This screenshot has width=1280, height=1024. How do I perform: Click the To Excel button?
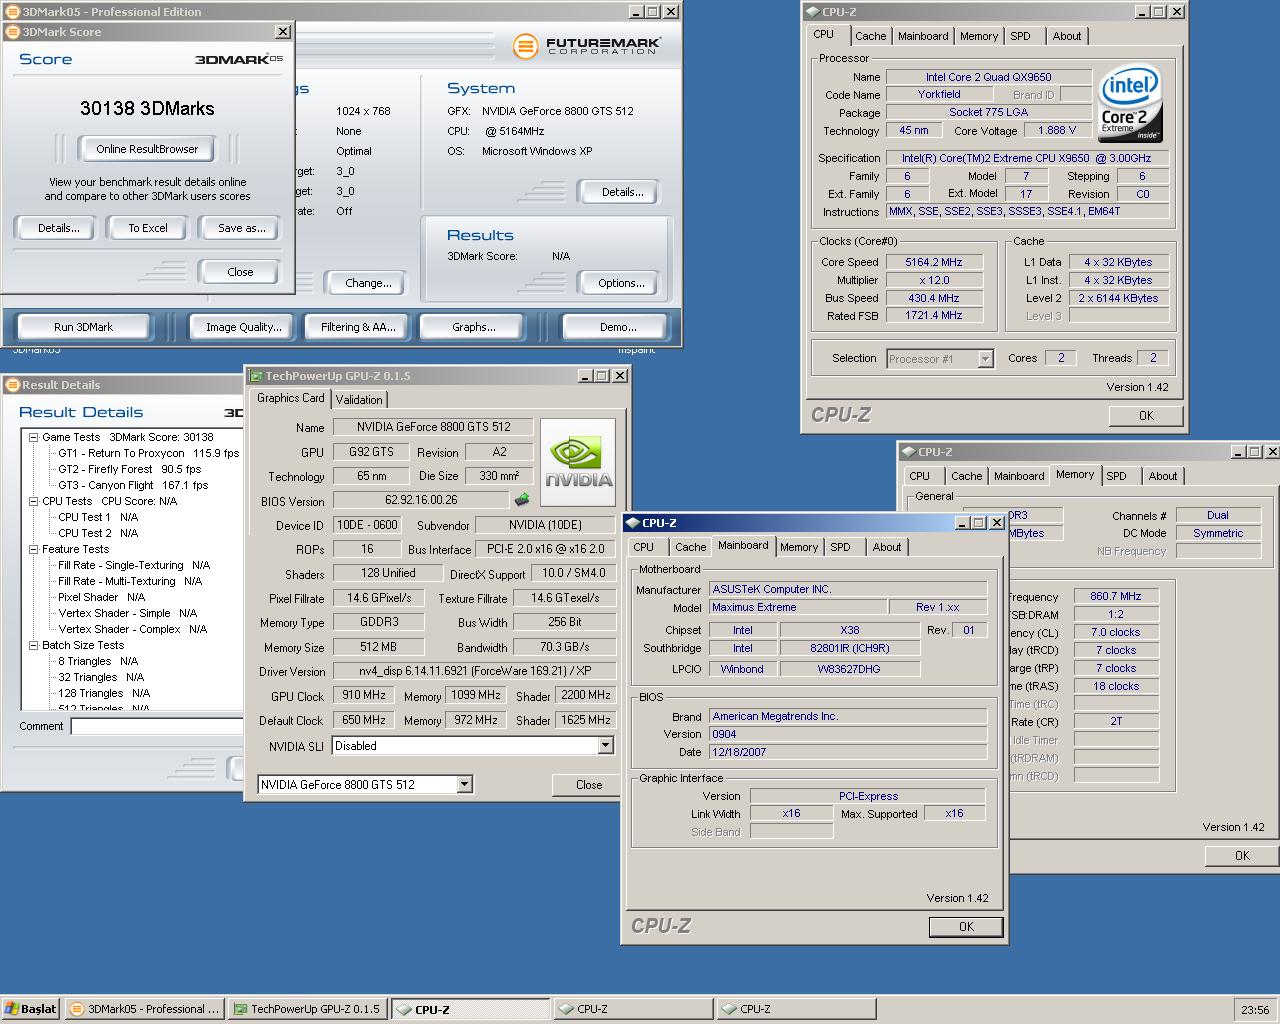[148, 228]
